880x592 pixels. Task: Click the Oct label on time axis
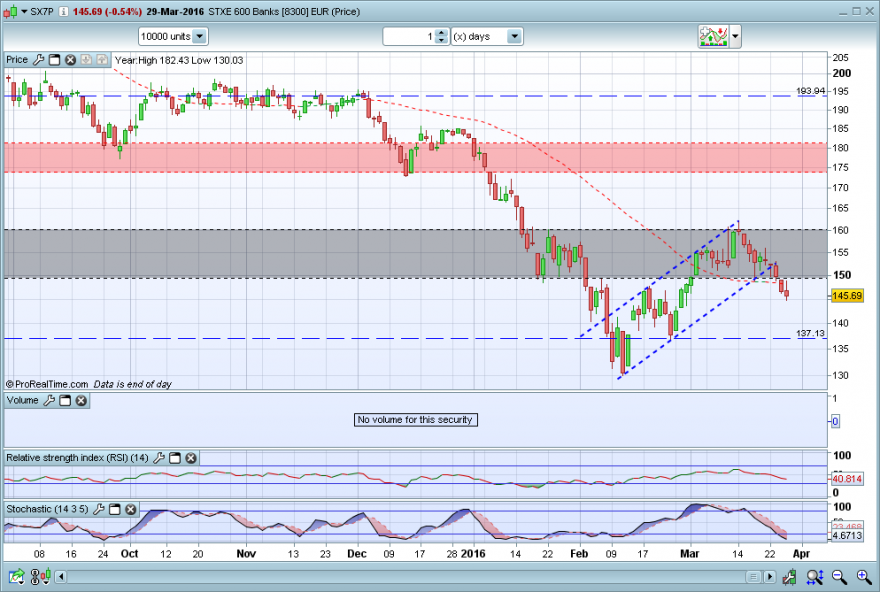pyautogui.click(x=130, y=554)
